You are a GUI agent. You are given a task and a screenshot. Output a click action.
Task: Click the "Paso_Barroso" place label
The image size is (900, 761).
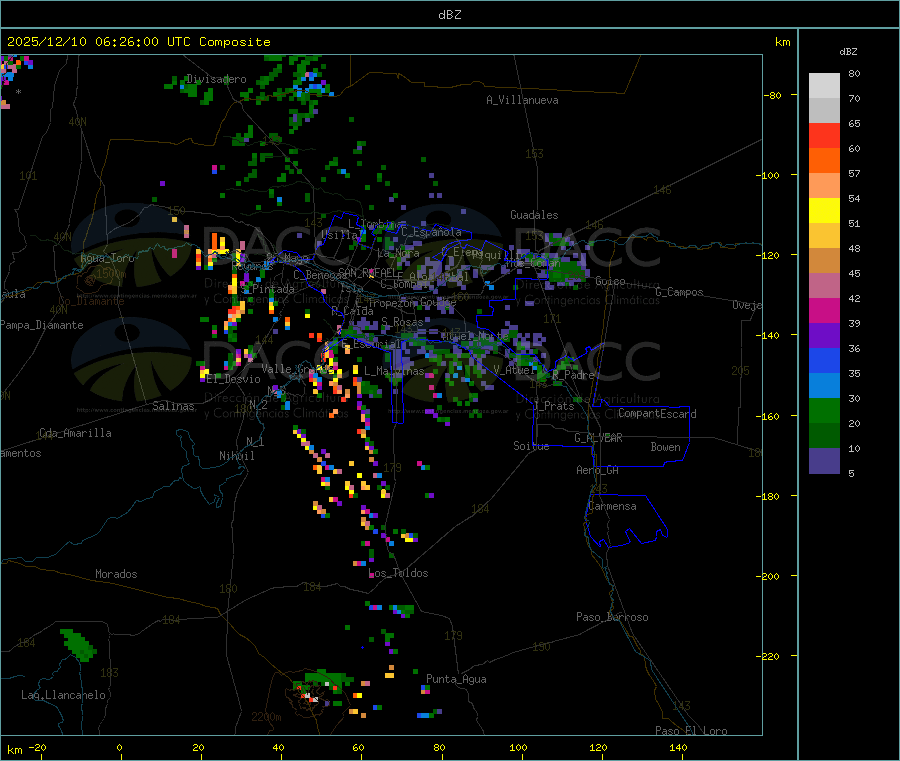point(612,617)
